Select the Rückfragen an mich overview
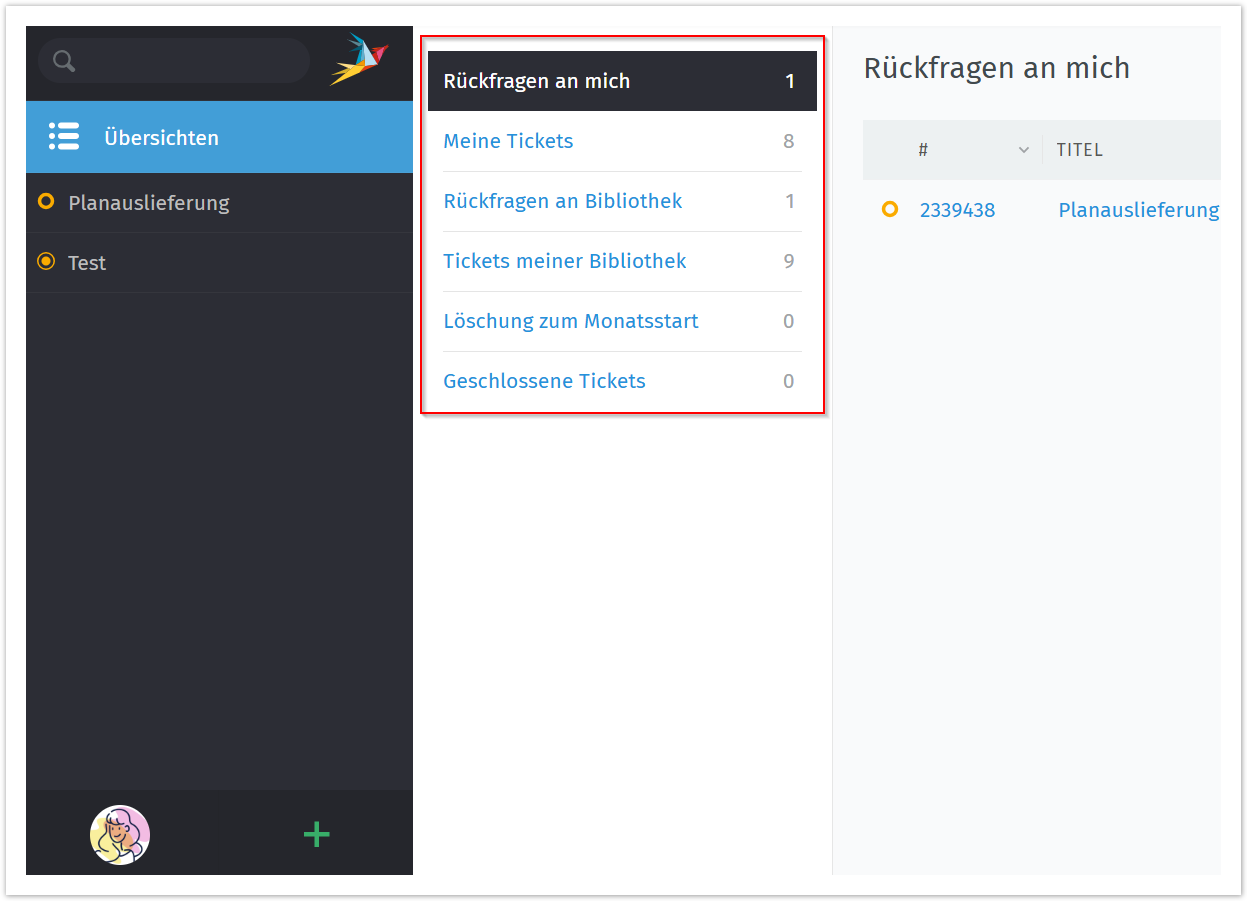The height and width of the screenshot is (901, 1247). pos(537,81)
